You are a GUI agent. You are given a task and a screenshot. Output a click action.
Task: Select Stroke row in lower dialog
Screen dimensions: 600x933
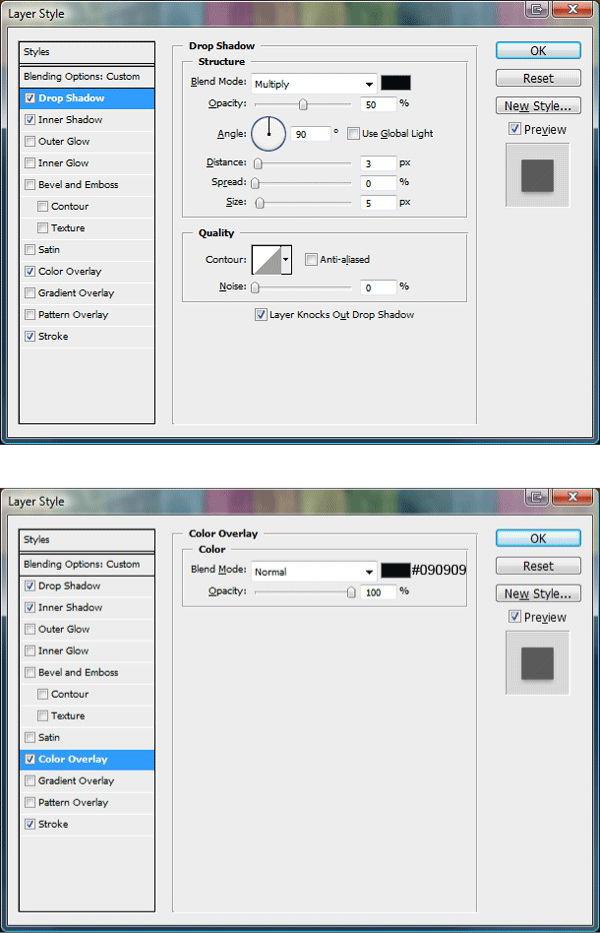(x=87, y=824)
